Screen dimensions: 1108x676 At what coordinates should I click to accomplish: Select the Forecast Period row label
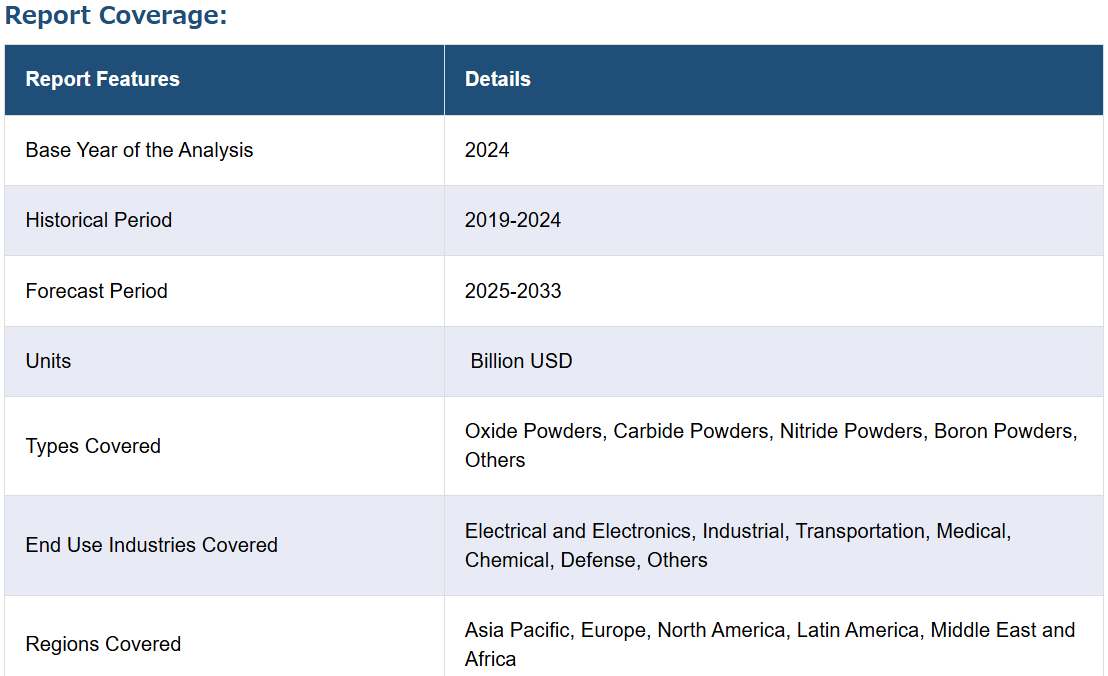(96, 291)
